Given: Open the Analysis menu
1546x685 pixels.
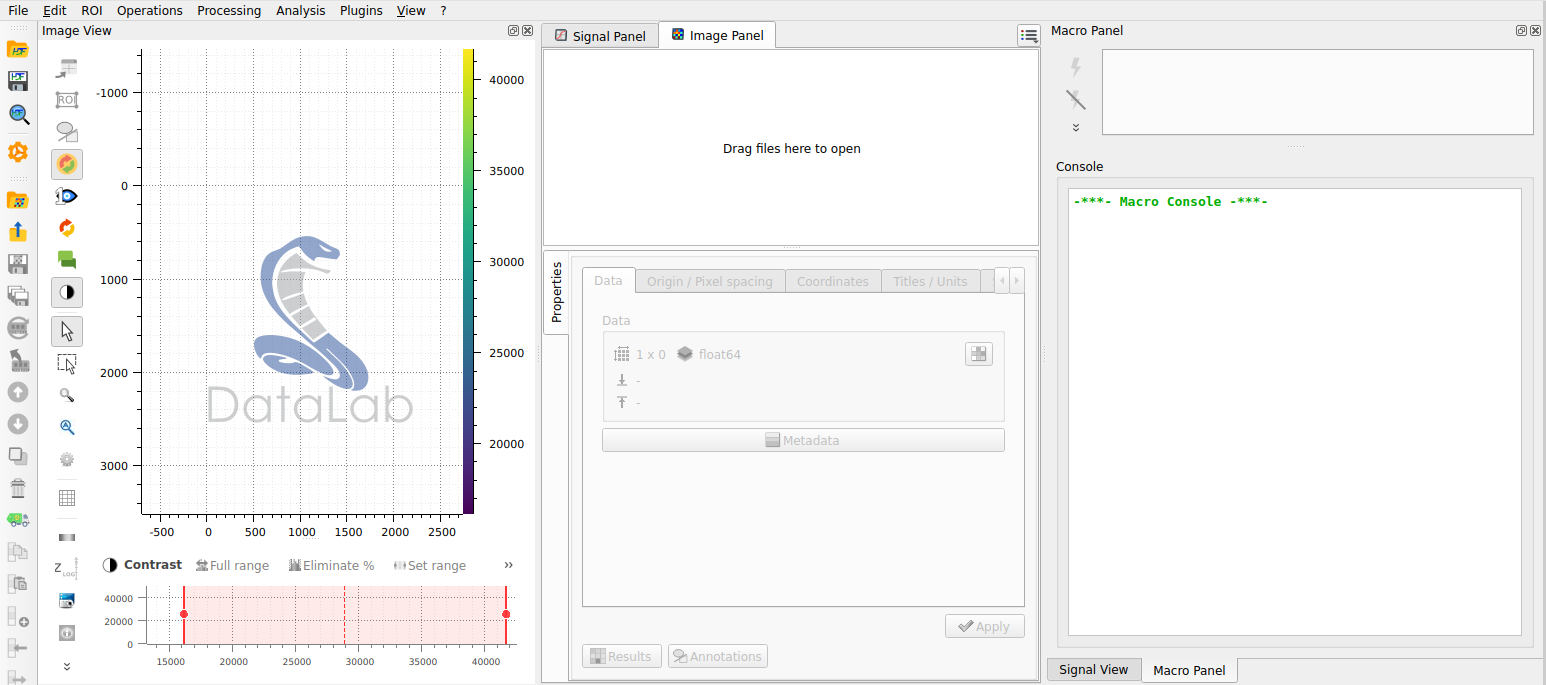Looking at the screenshot, I should (301, 10).
